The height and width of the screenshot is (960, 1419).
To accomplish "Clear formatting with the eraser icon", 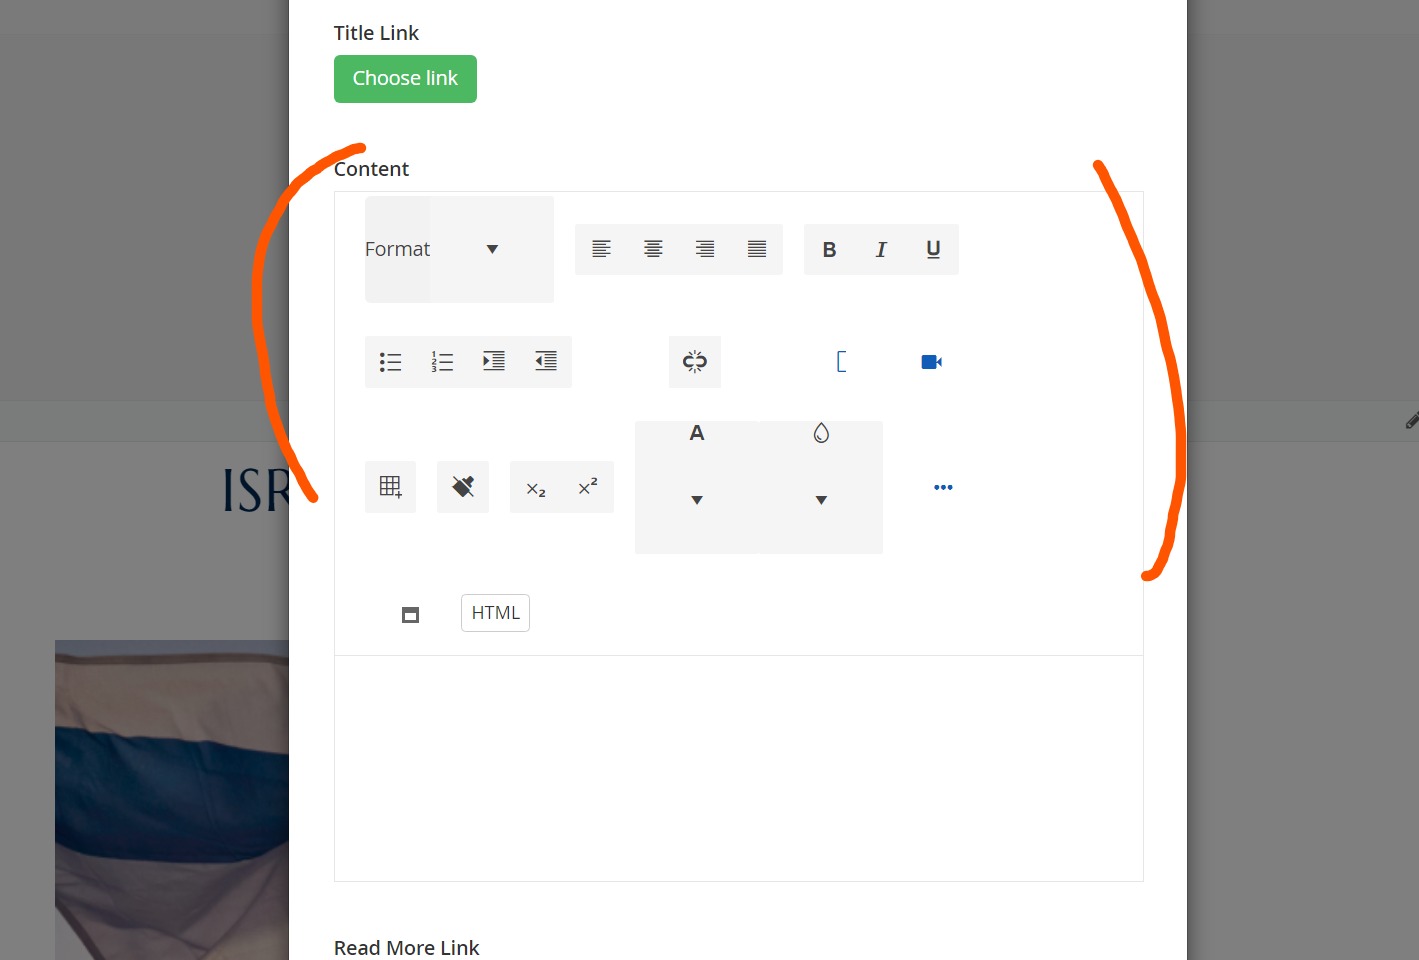I will [463, 487].
